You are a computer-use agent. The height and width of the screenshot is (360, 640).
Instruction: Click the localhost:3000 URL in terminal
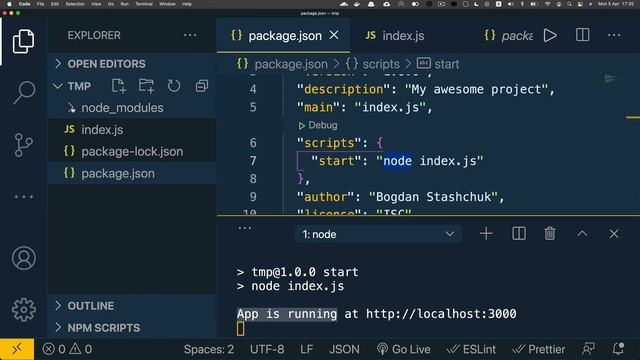pos(441,314)
